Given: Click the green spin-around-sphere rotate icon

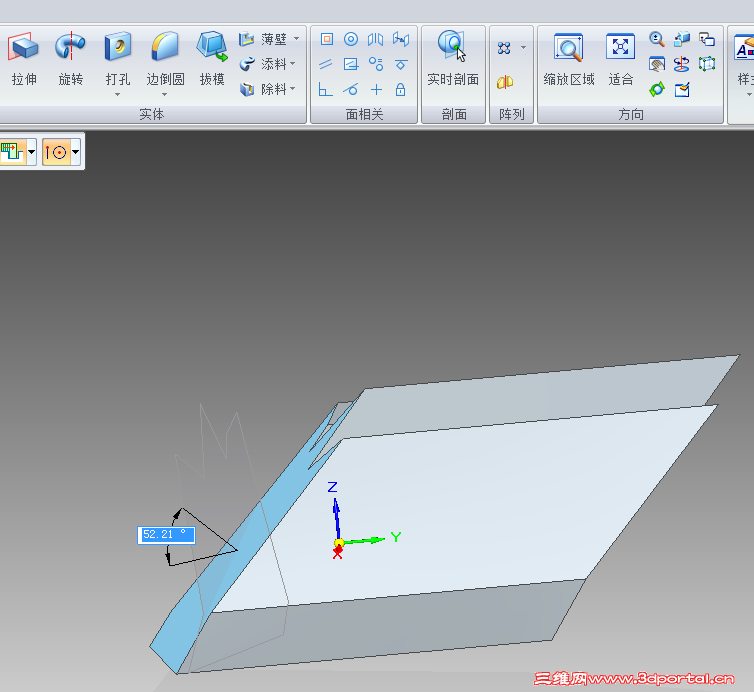Looking at the screenshot, I should click(657, 89).
